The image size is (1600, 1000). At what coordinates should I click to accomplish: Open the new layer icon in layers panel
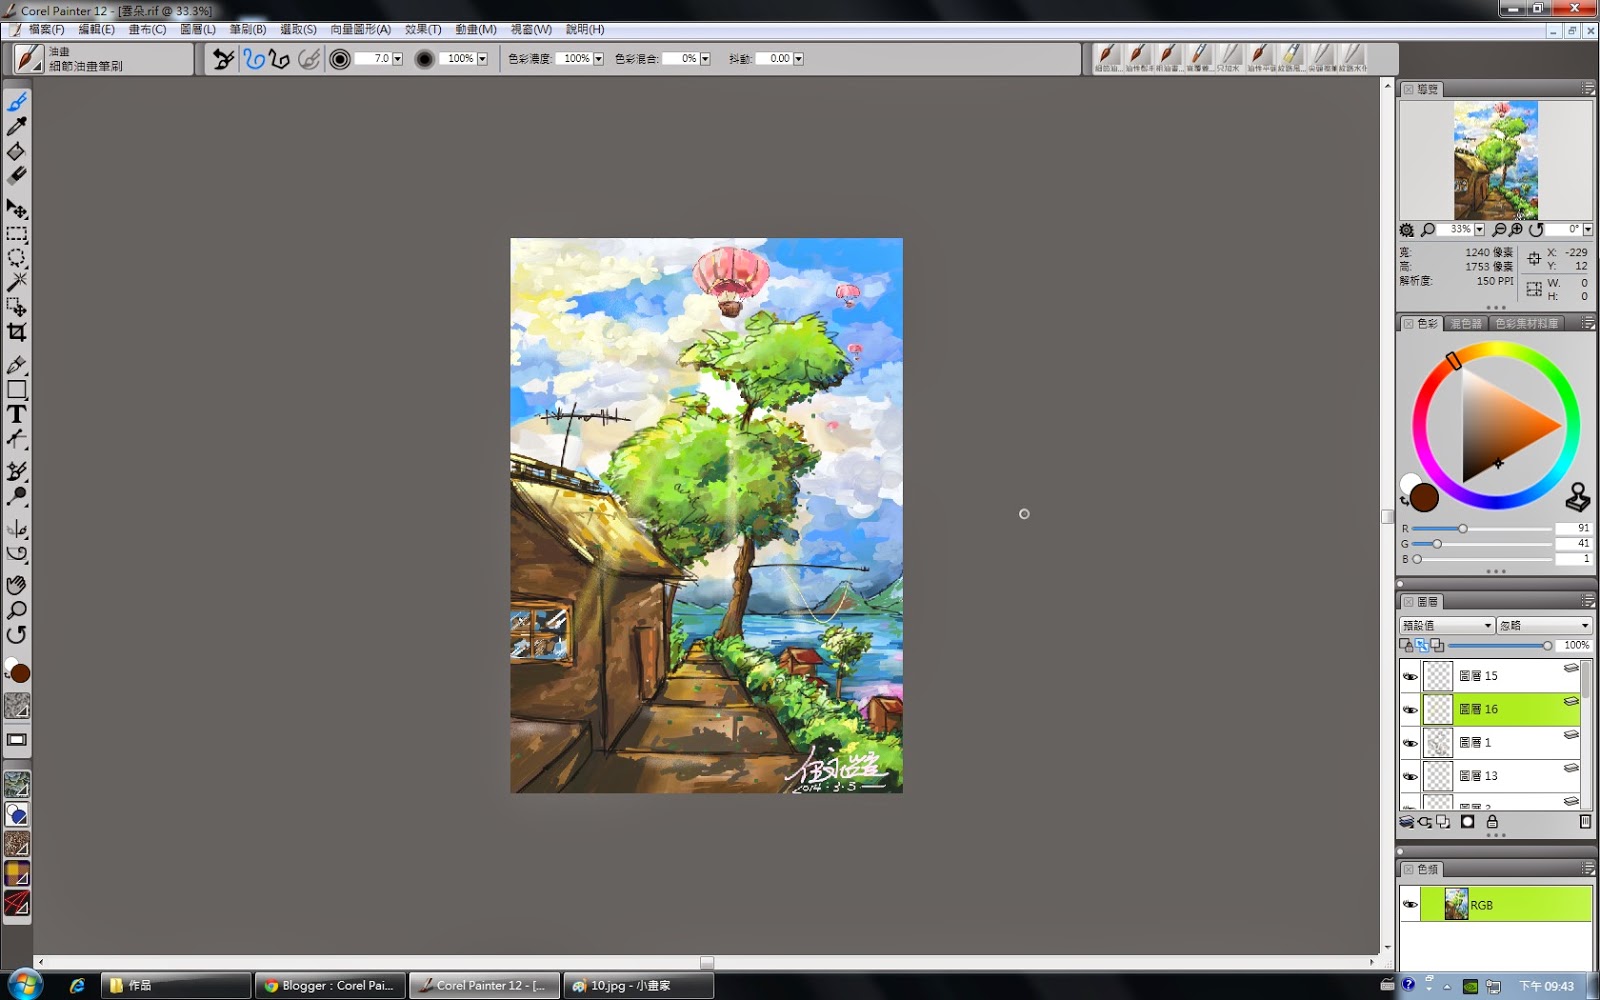1406,821
